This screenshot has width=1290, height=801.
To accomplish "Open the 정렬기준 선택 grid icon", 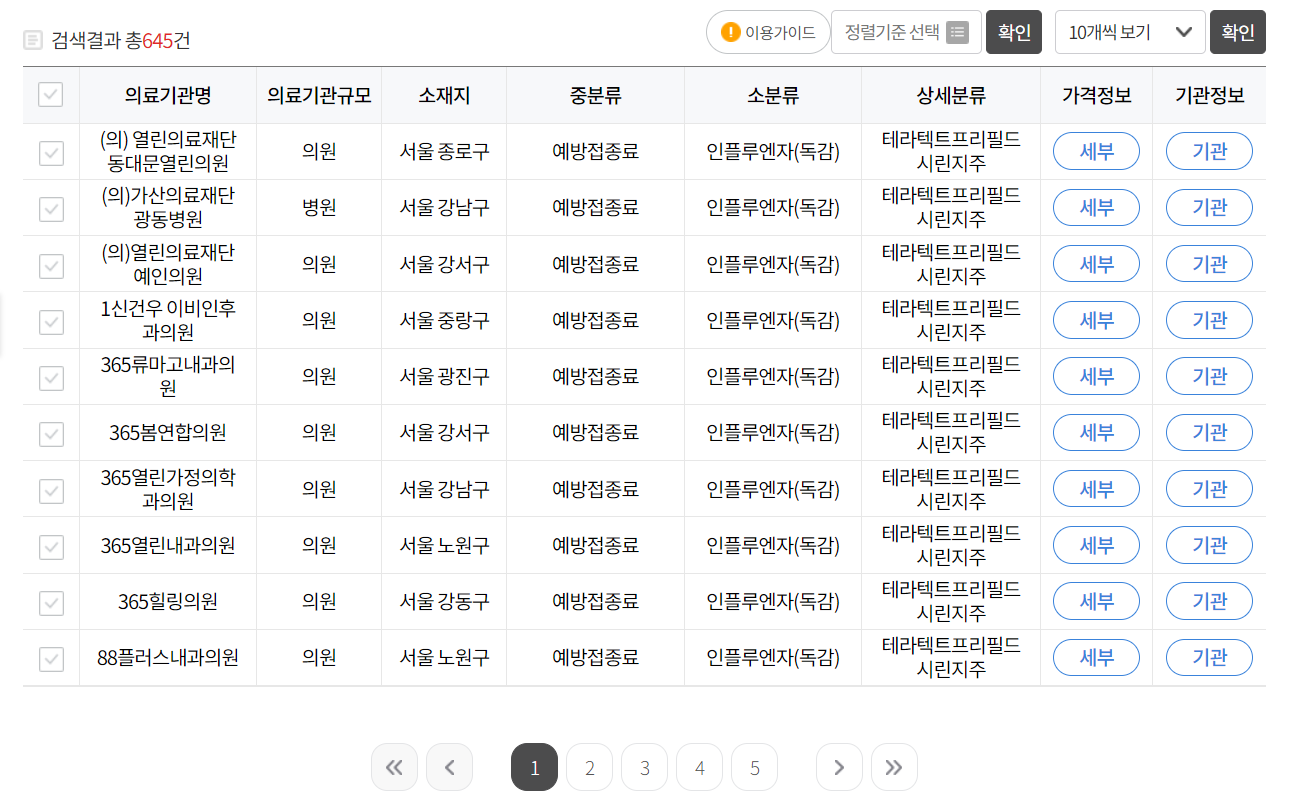I will pos(957,32).
